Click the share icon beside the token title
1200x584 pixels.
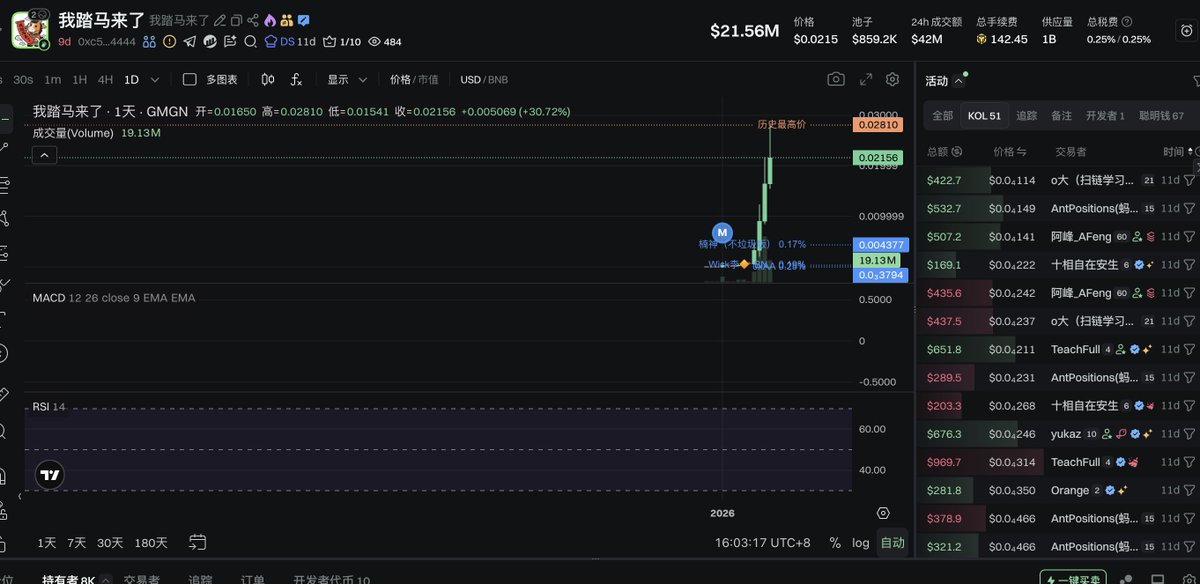click(251, 19)
